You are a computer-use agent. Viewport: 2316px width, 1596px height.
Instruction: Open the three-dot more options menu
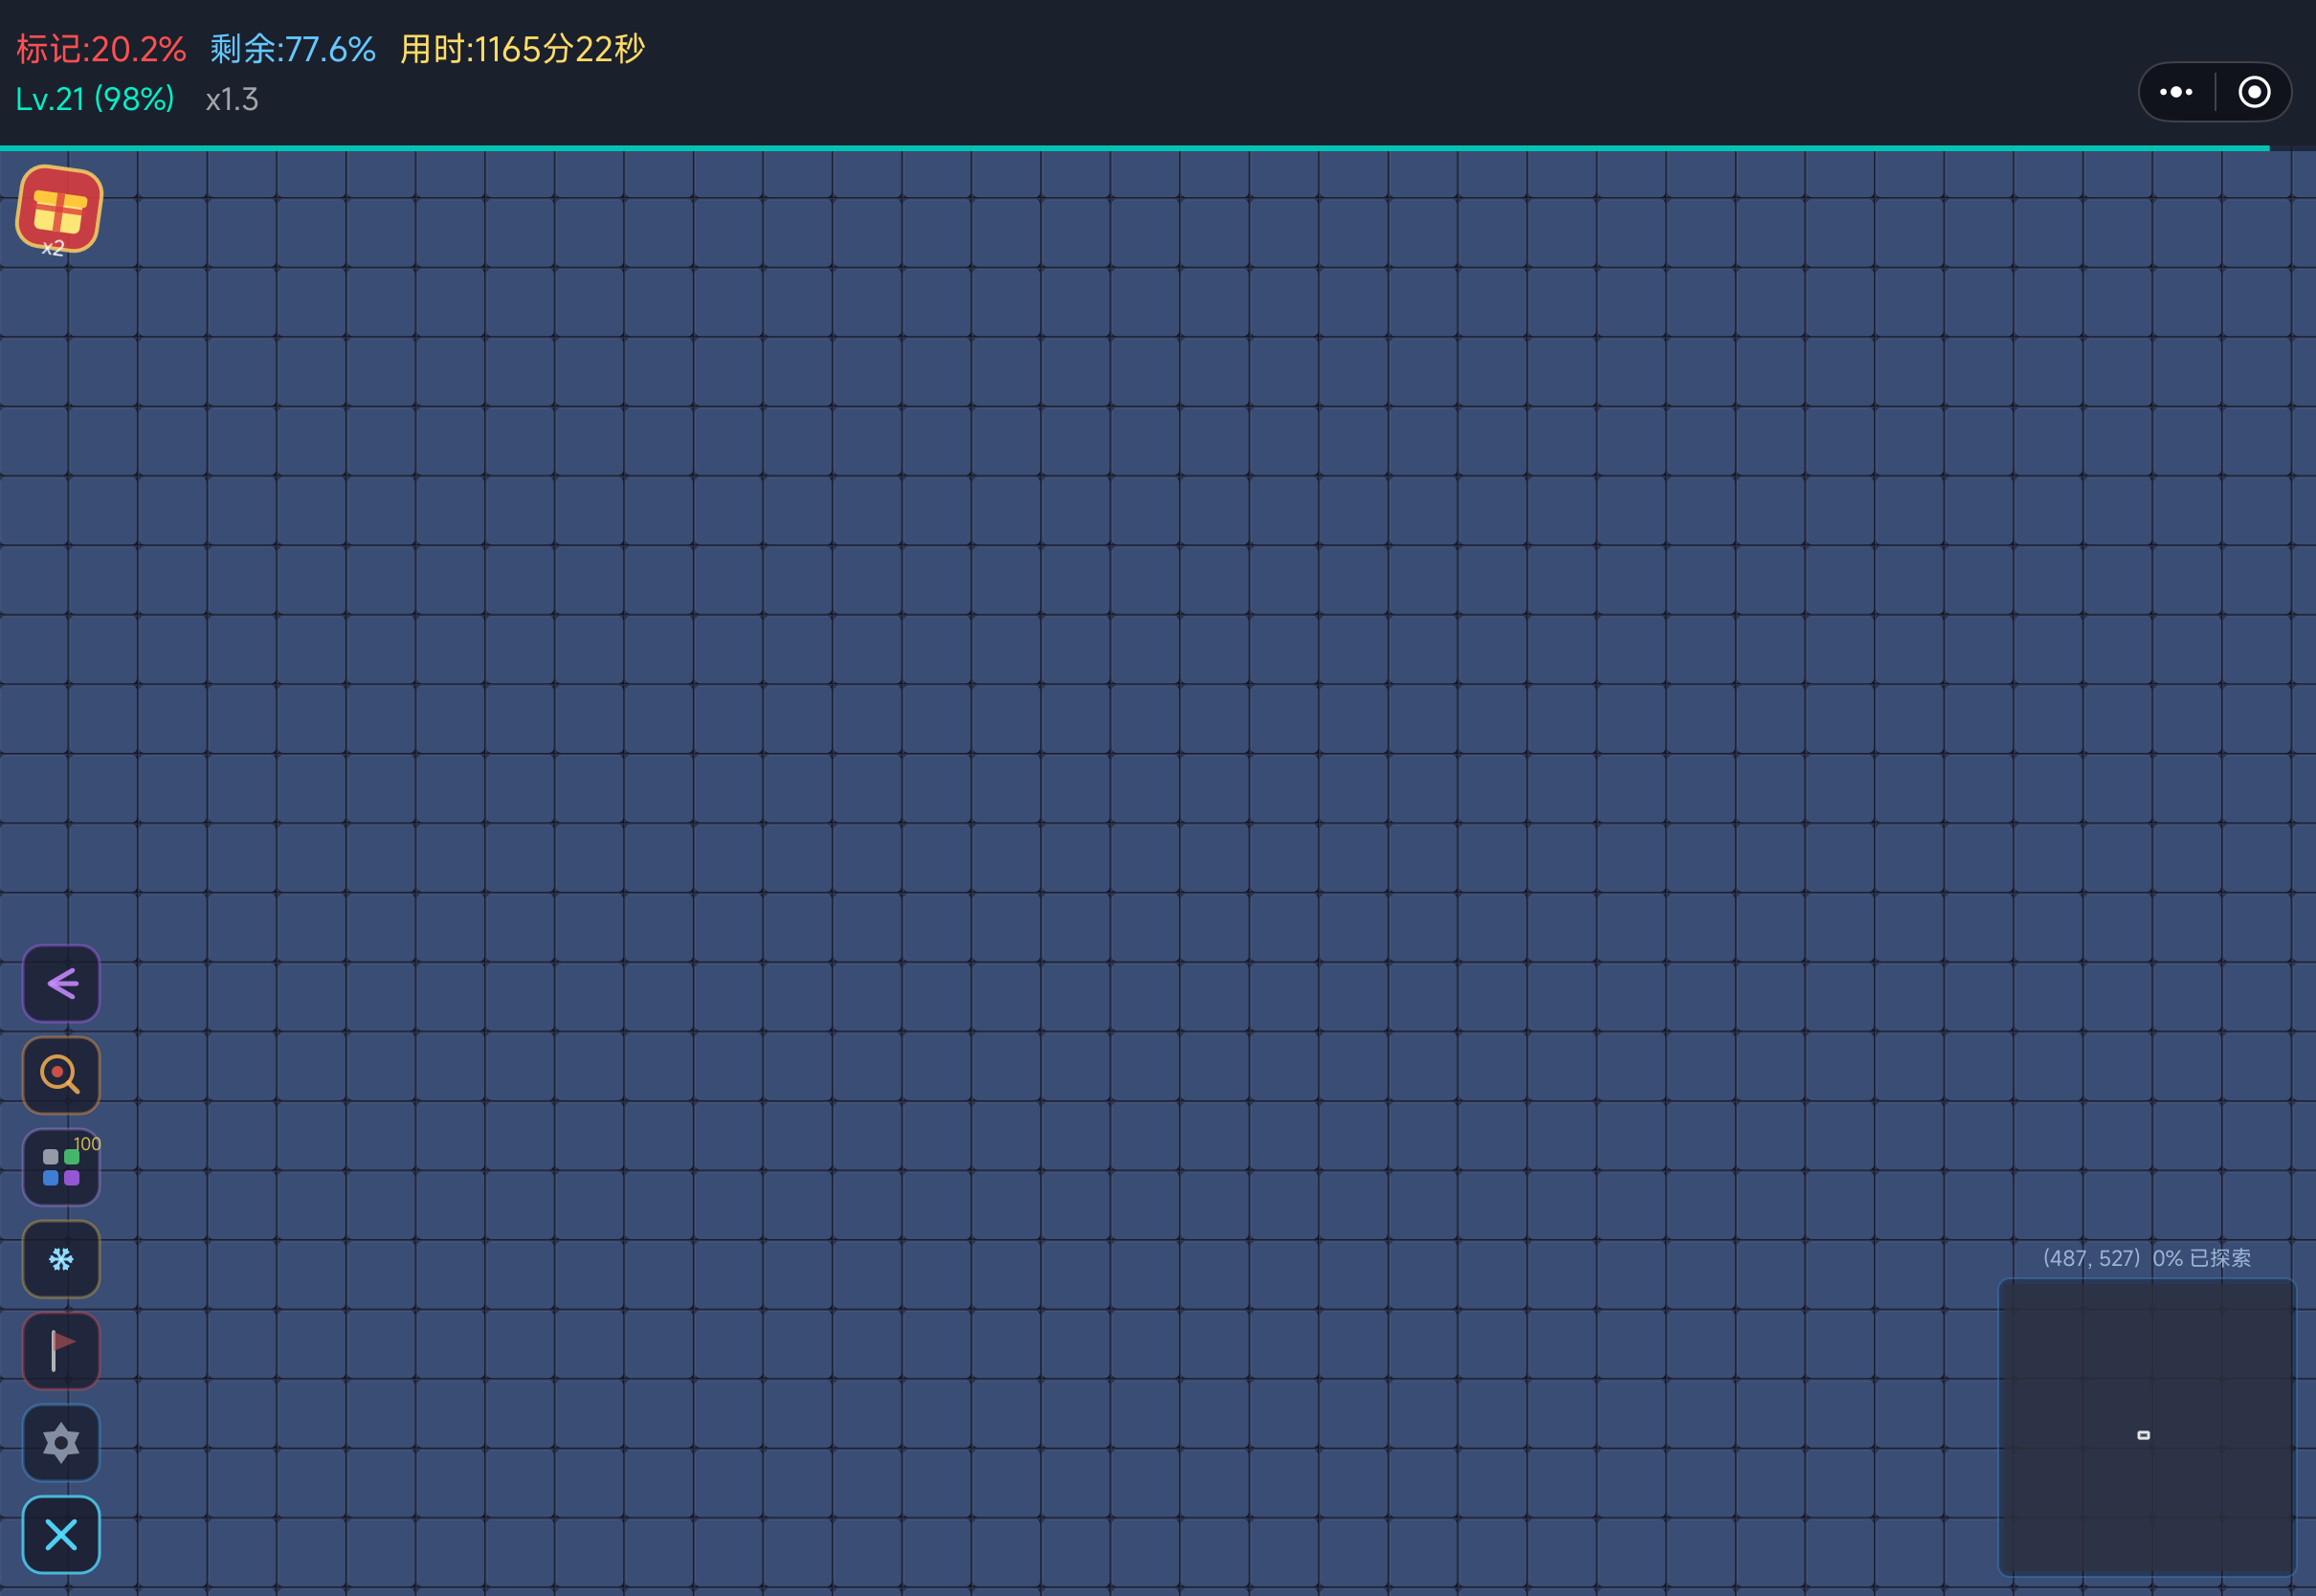click(2176, 92)
